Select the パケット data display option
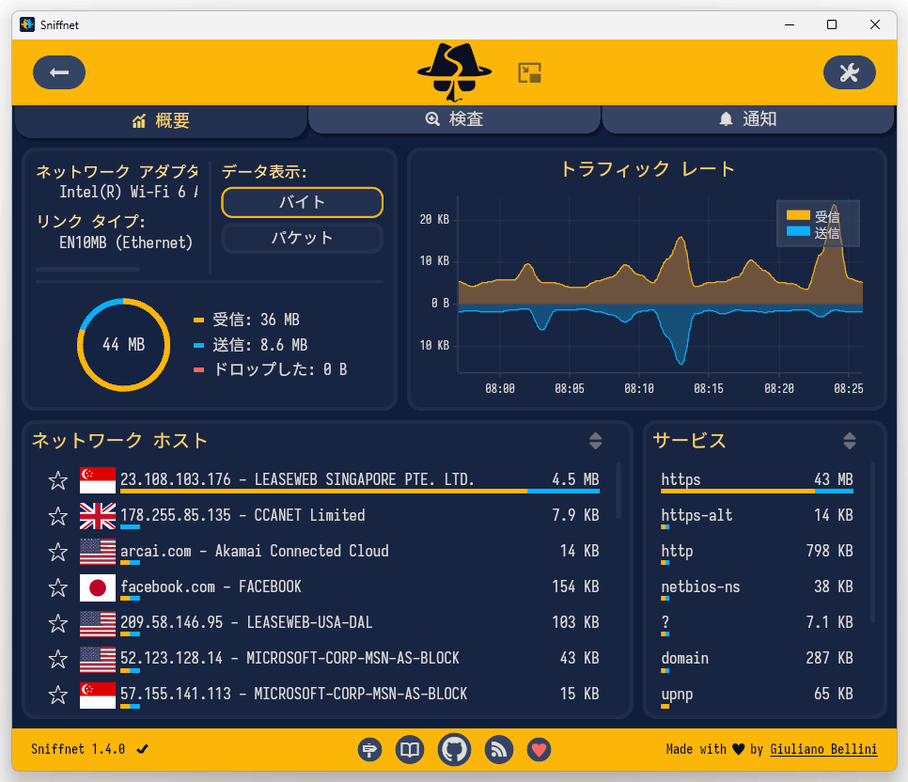 pyautogui.click(x=302, y=238)
